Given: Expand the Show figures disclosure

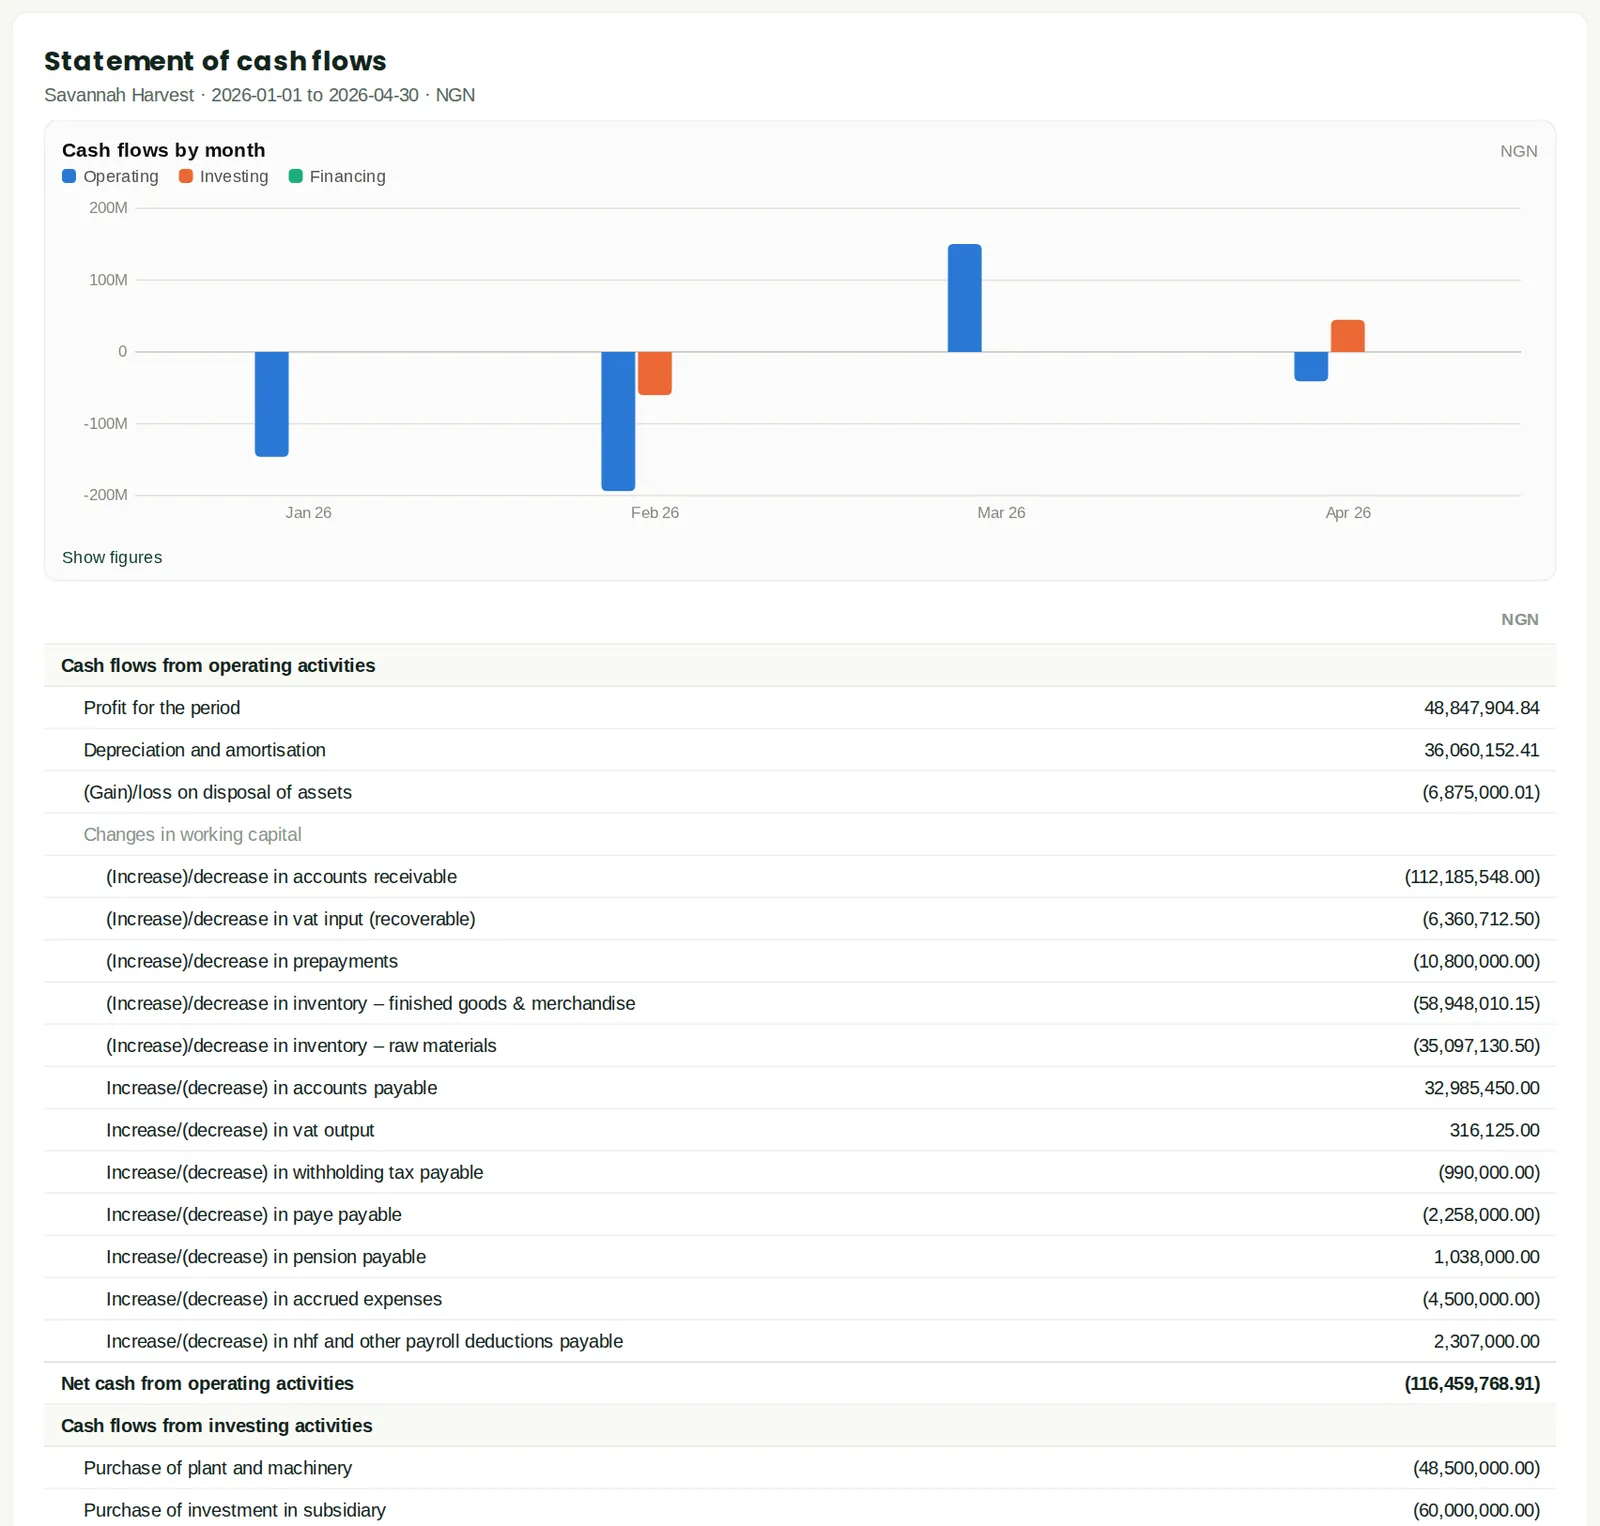Looking at the screenshot, I should (112, 557).
